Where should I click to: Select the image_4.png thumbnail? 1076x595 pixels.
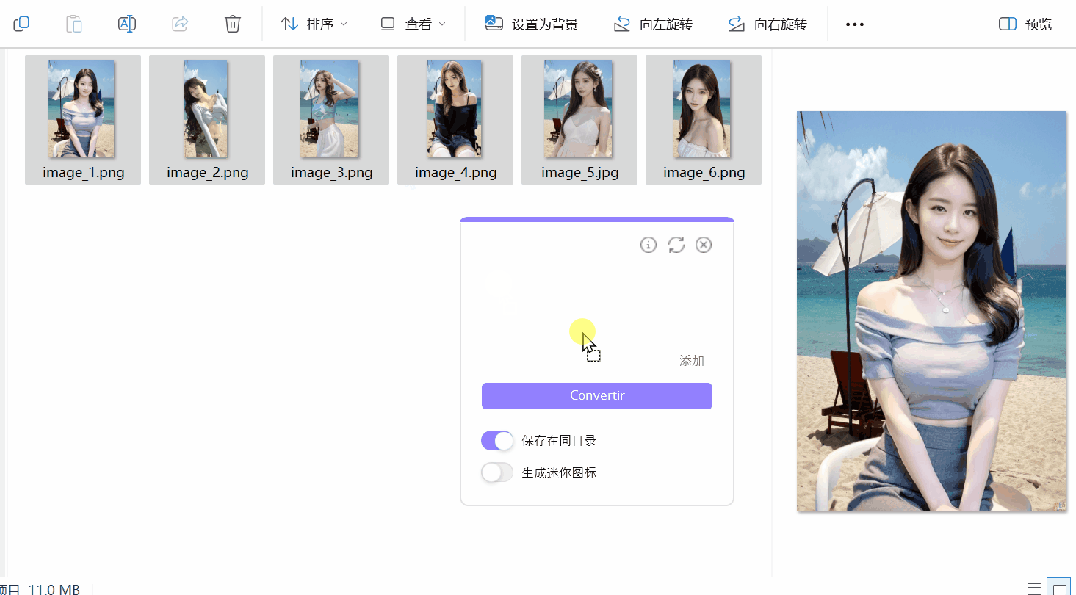click(455, 120)
